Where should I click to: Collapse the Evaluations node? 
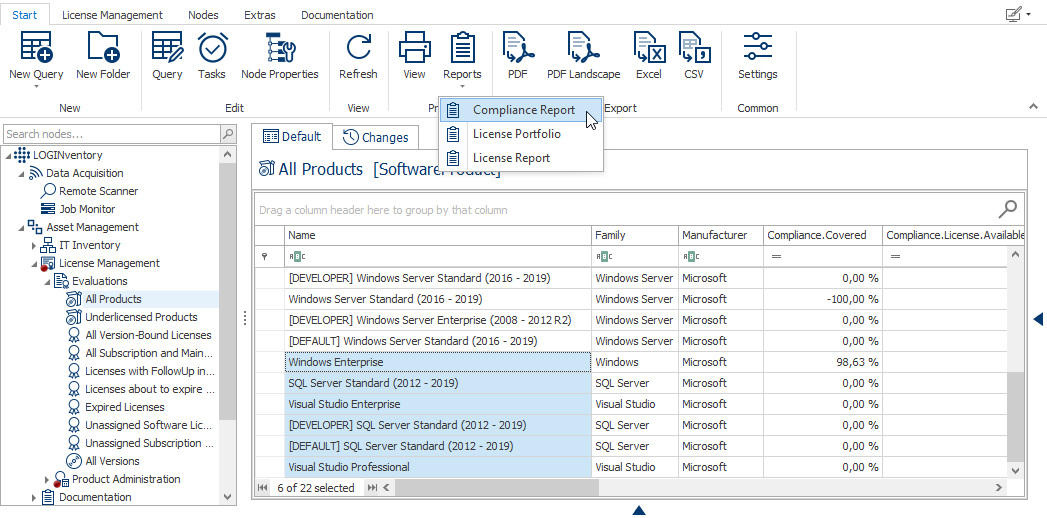[x=47, y=282]
